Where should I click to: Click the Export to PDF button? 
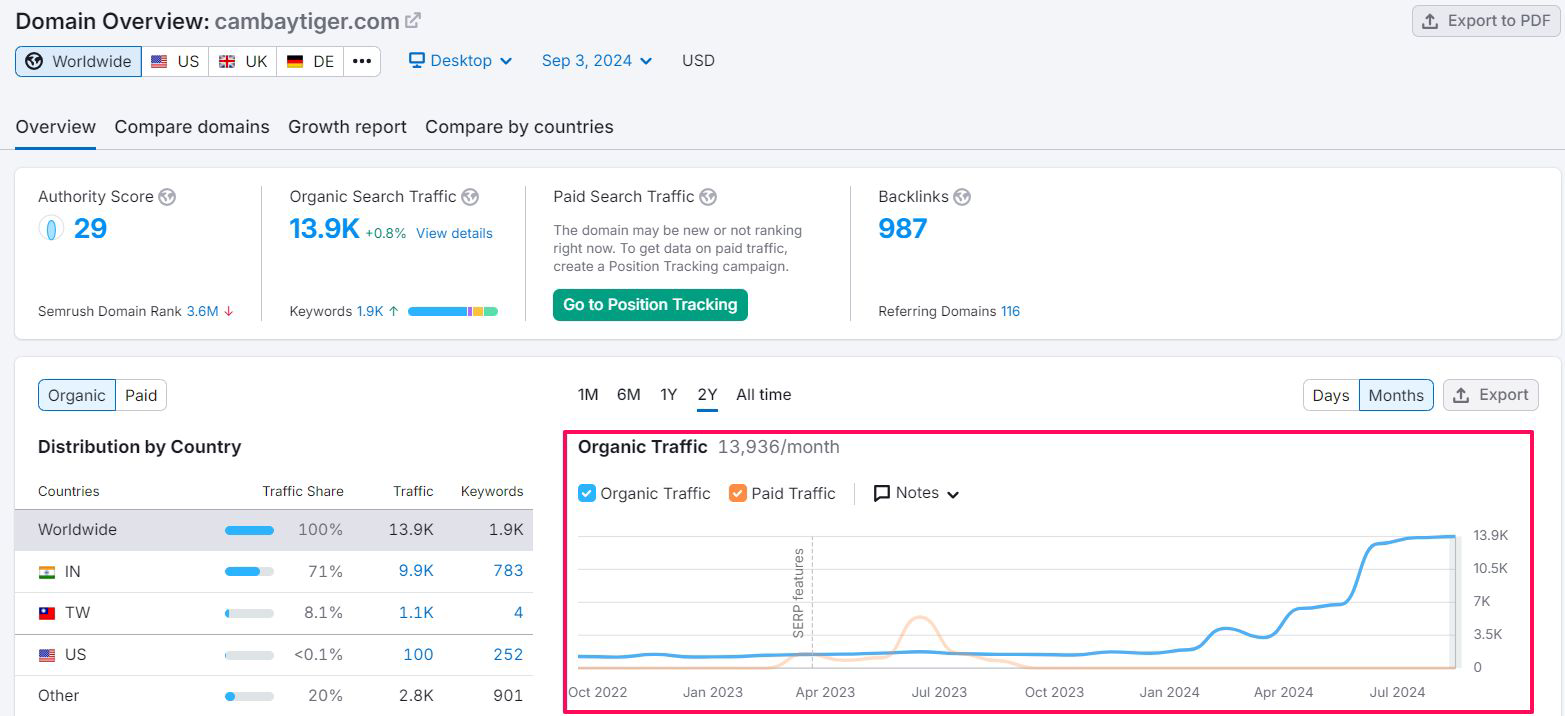(x=1486, y=21)
